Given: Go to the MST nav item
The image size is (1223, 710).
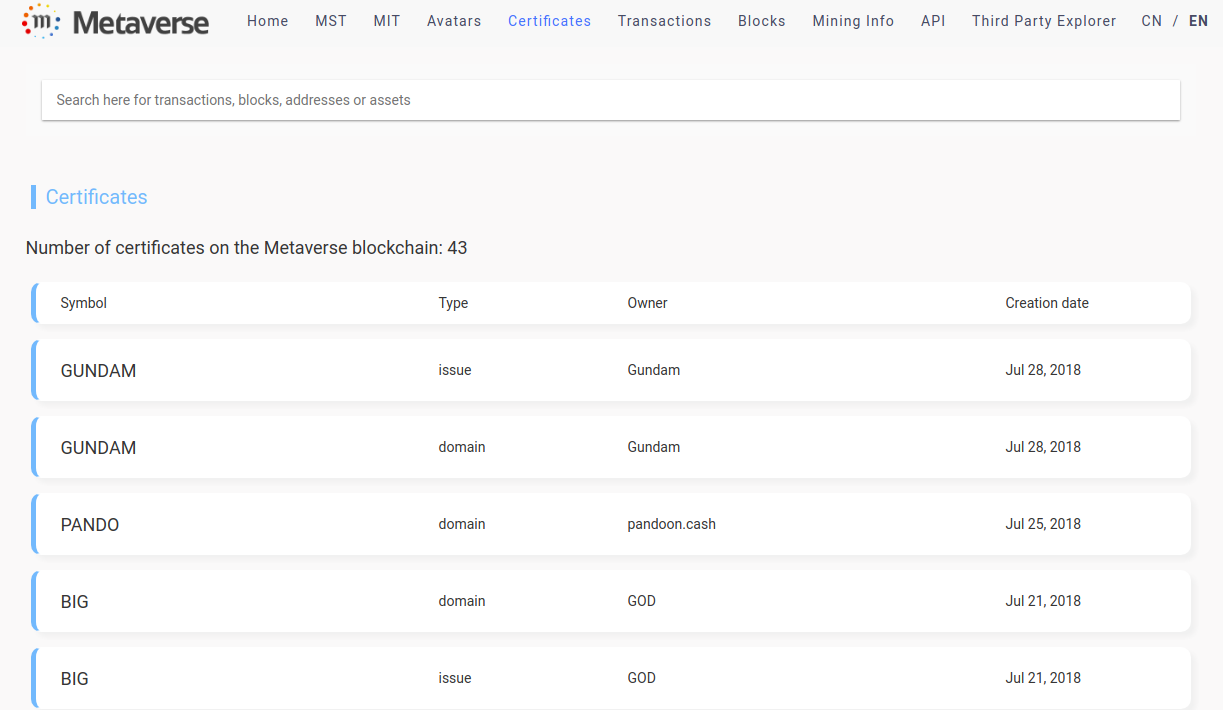Looking at the screenshot, I should pyautogui.click(x=331, y=21).
